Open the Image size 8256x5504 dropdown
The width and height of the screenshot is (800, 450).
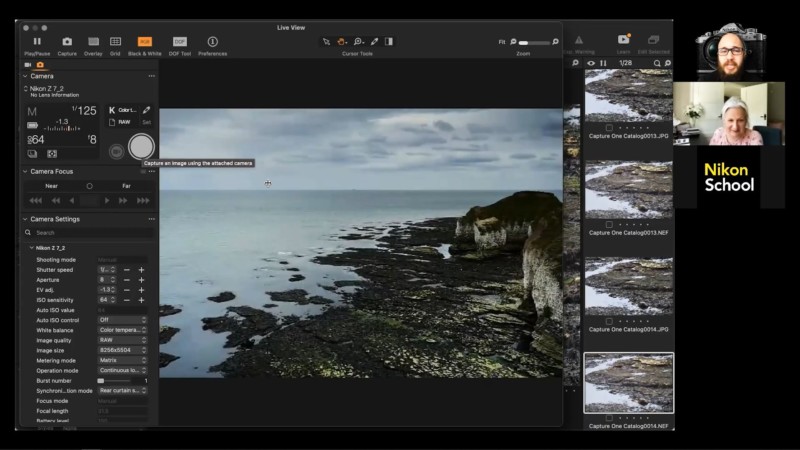122,350
